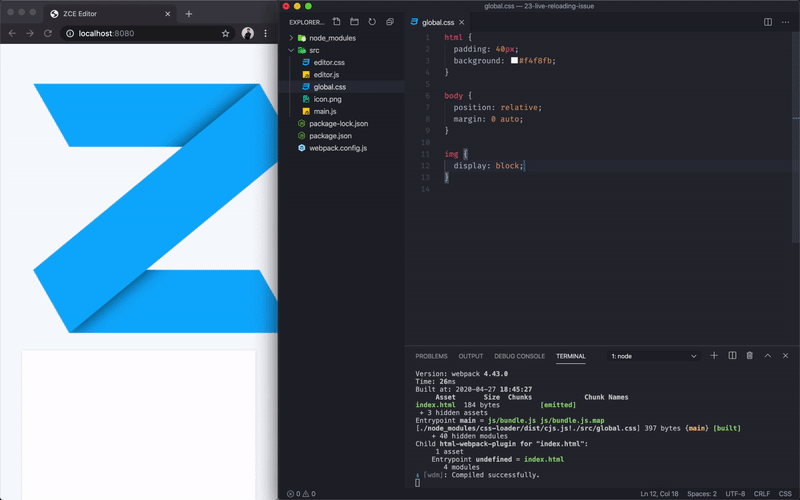The width and height of the screenshot is (800, 500).
Task: Close the global.css editor tab
Action: 461,22
